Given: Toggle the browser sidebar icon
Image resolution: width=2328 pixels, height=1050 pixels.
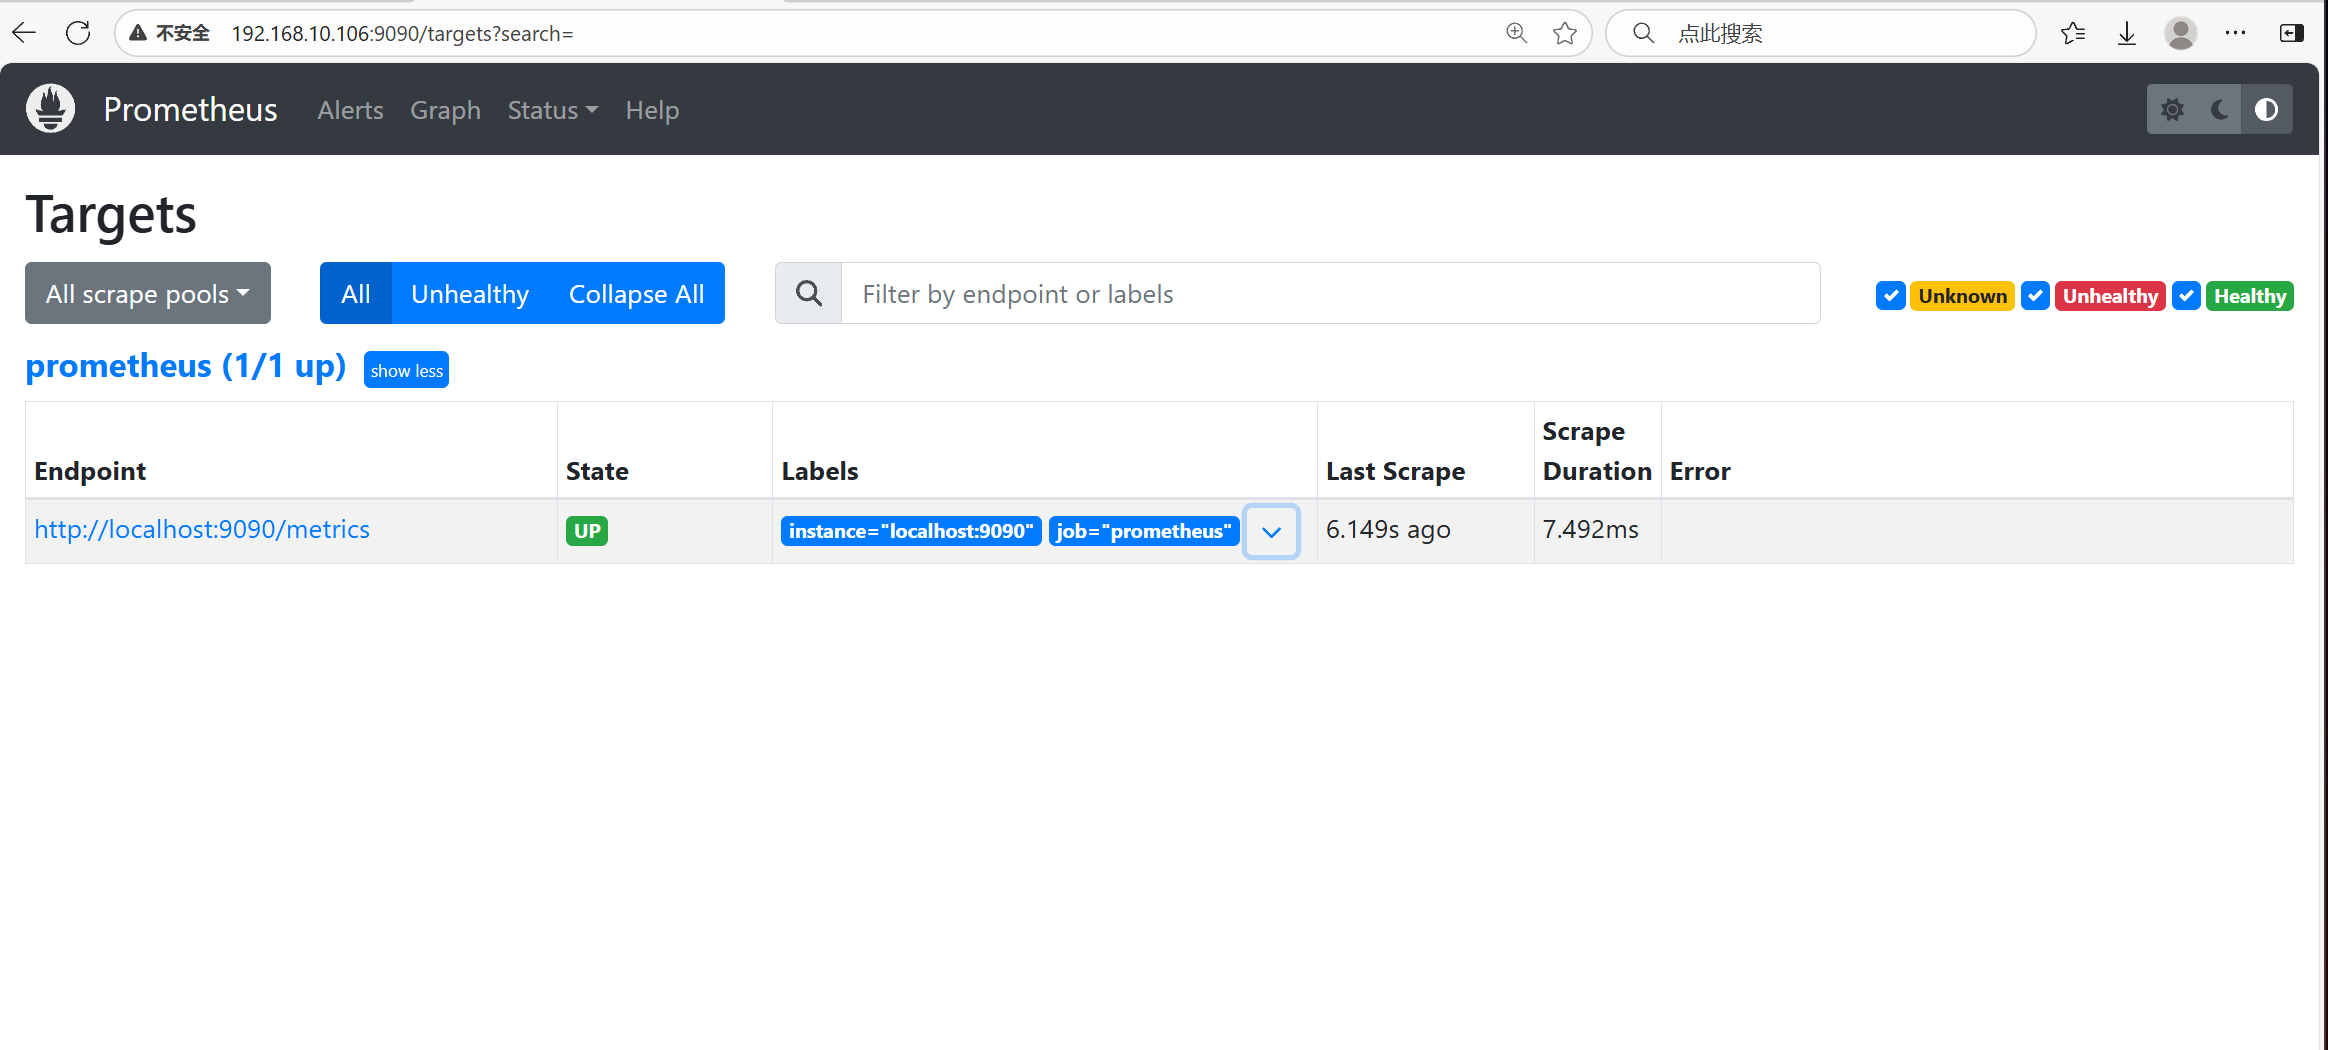Looking at the screenshot, I should (x=2292, y=33).
